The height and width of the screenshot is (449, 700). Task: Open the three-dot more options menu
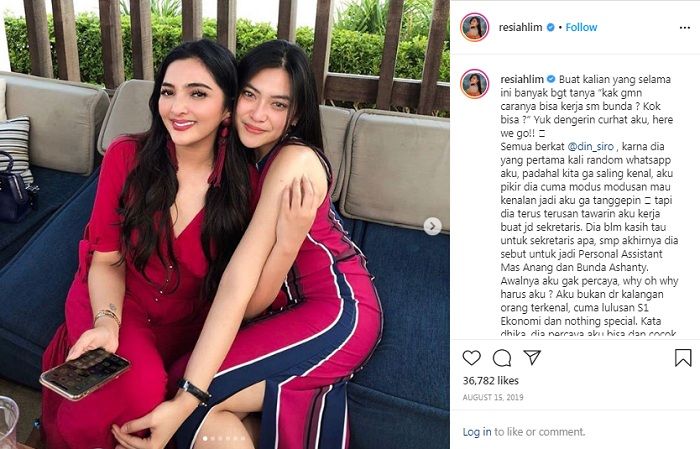[685, 28]
